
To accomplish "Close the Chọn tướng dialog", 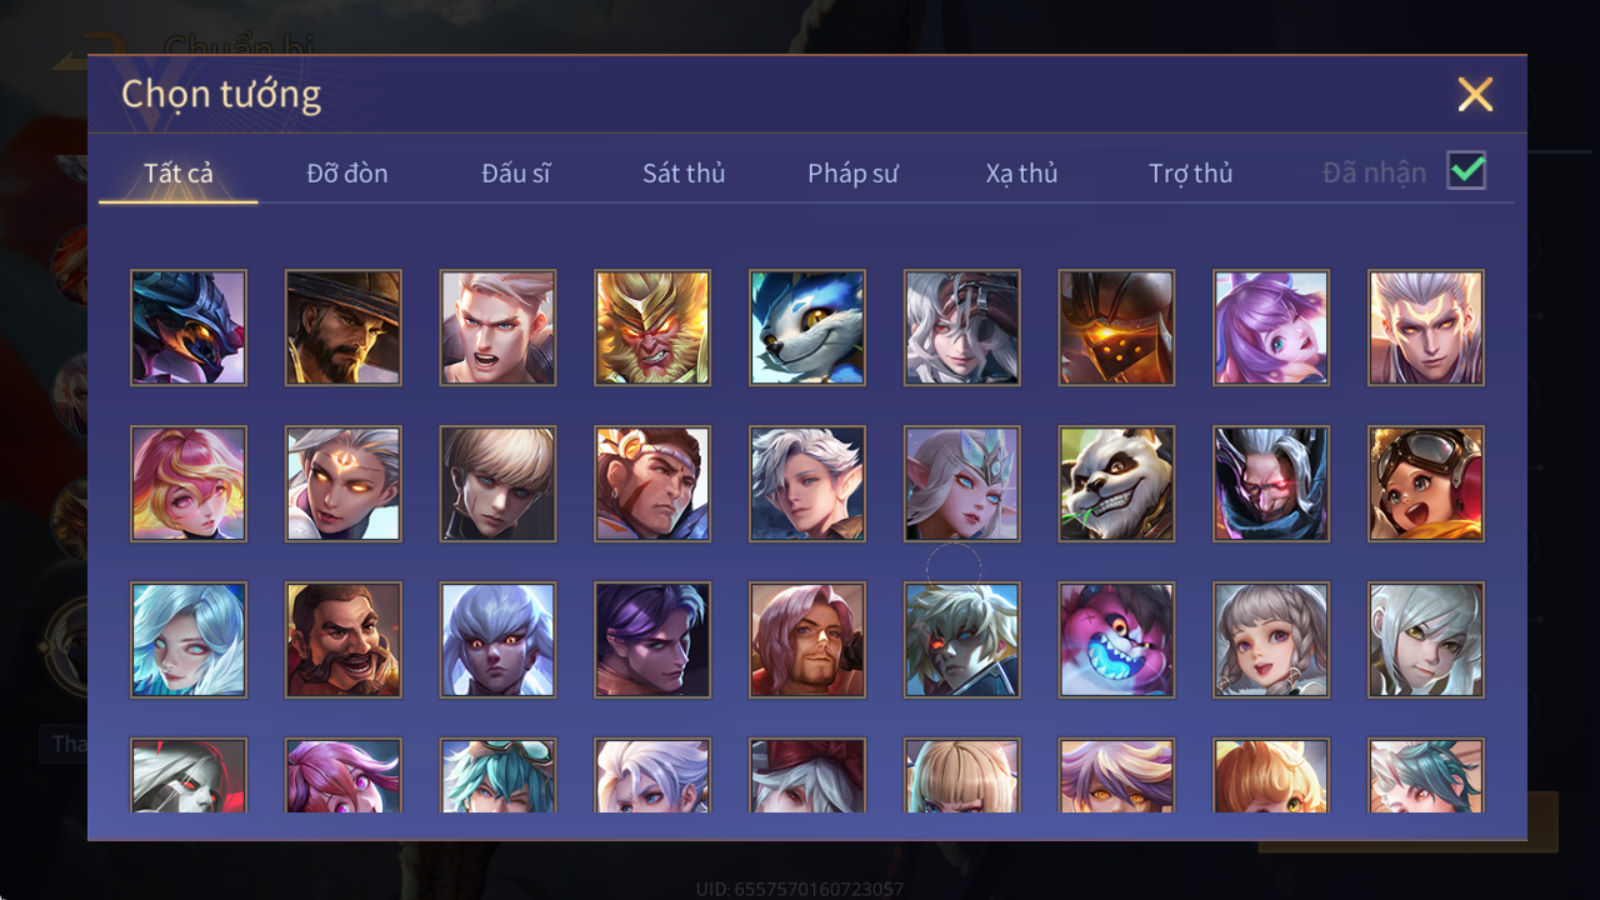I will [x=1475, y=95].
